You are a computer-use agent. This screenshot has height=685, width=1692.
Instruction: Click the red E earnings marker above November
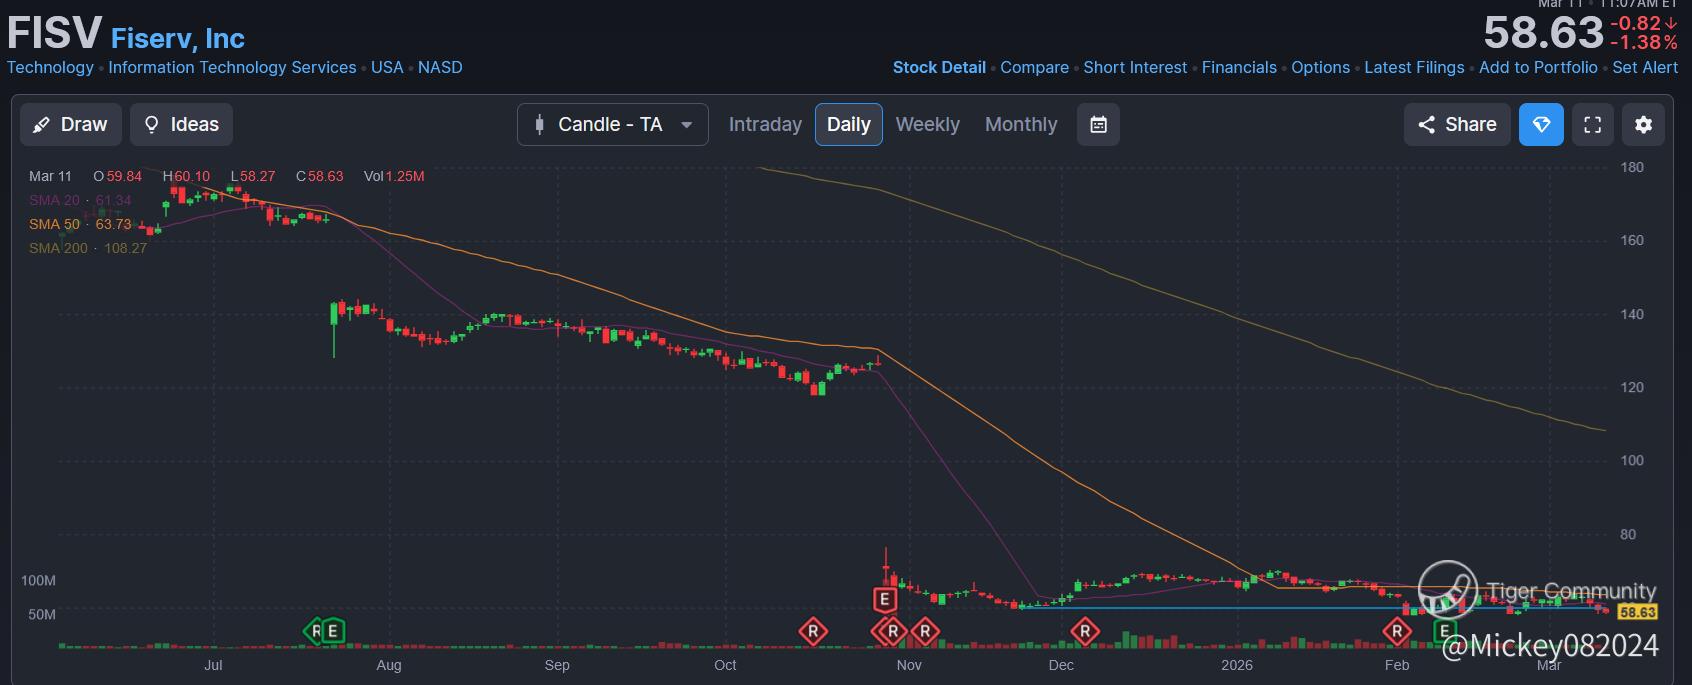(884, 599)
